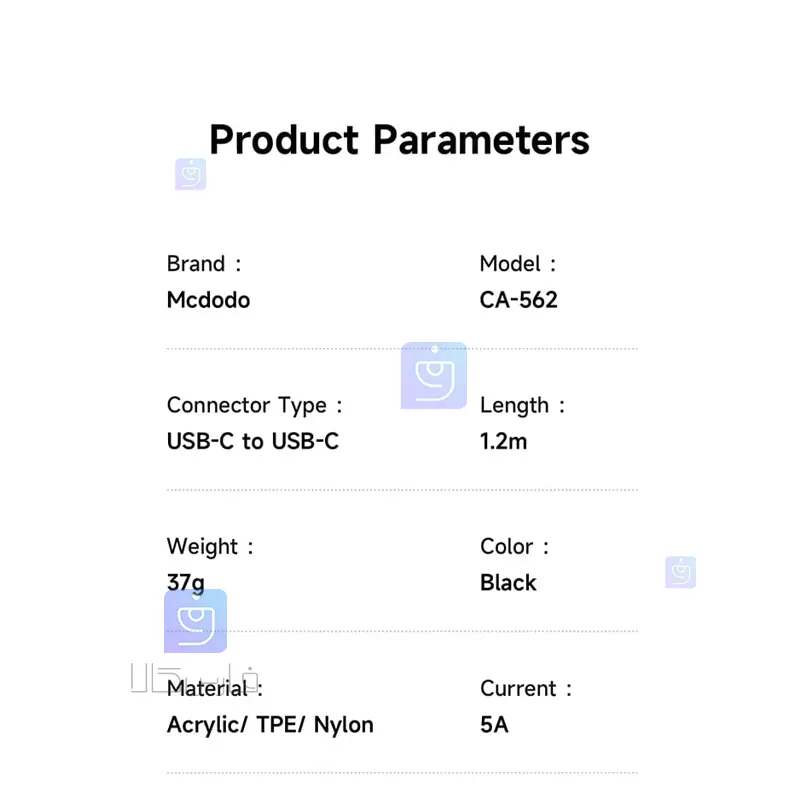Click the faint Arabic watermark text over Material
Screen dimensions: 800x800
tap(194, 678)
